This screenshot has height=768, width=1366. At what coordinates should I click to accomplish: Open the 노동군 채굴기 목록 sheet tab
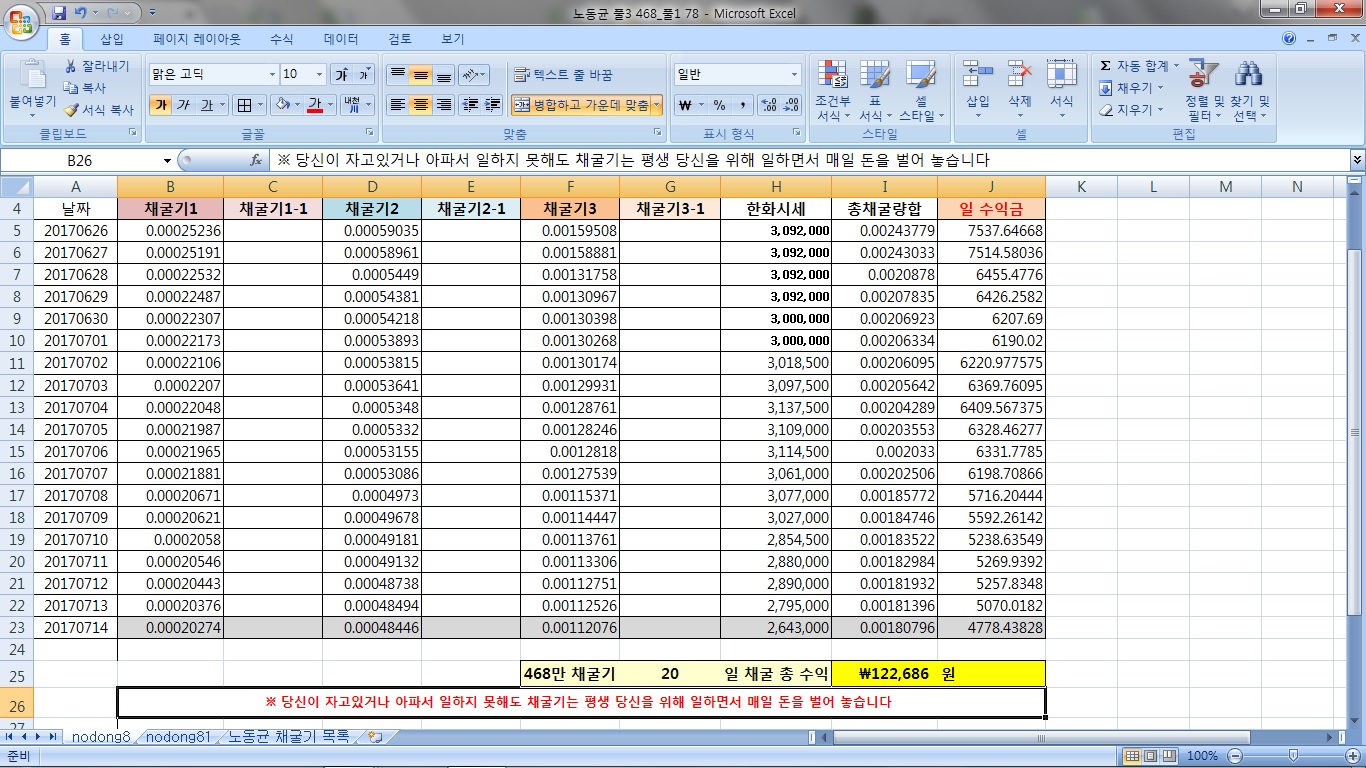pos(288,737)
